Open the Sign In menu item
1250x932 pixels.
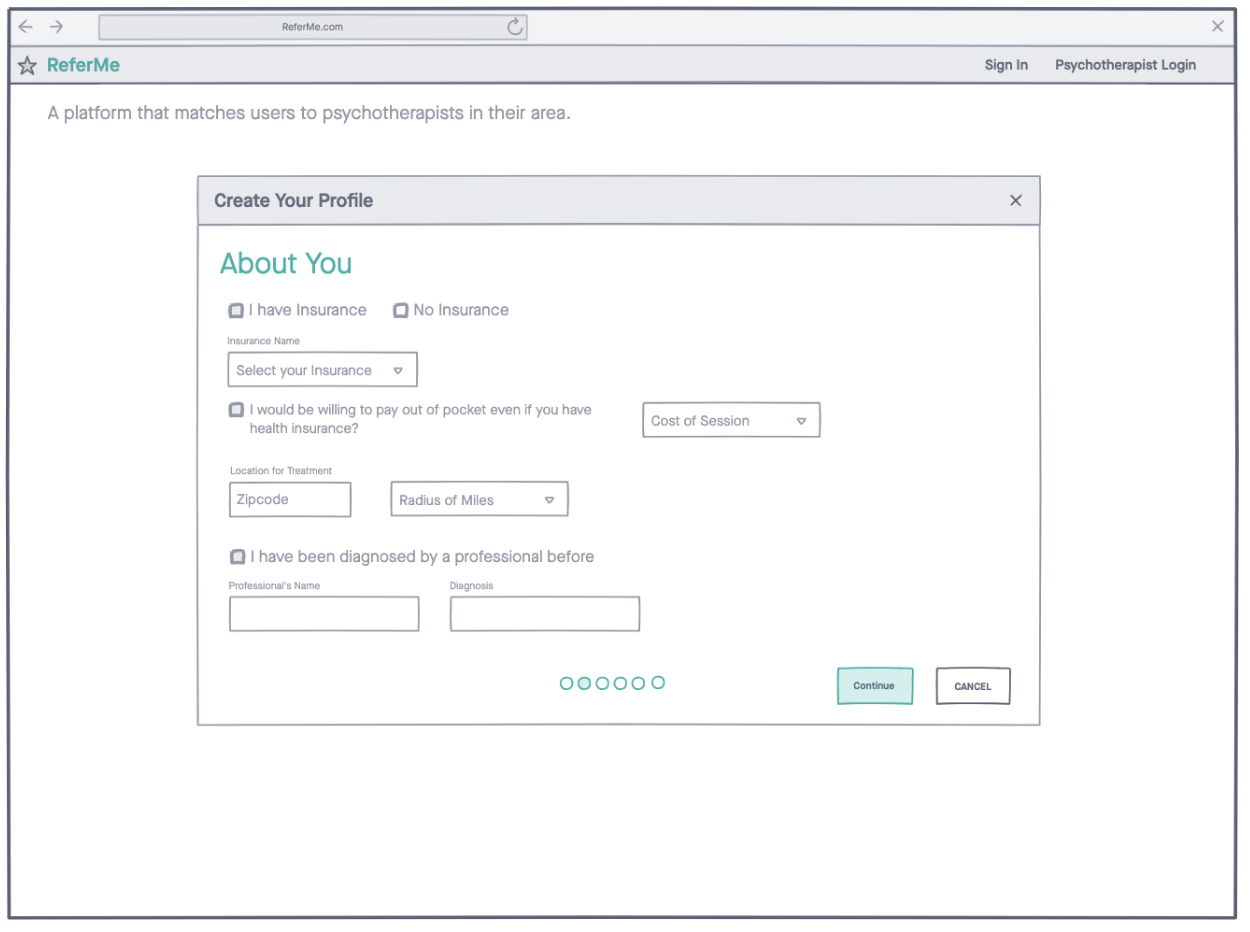click(x=1006, y=65)
